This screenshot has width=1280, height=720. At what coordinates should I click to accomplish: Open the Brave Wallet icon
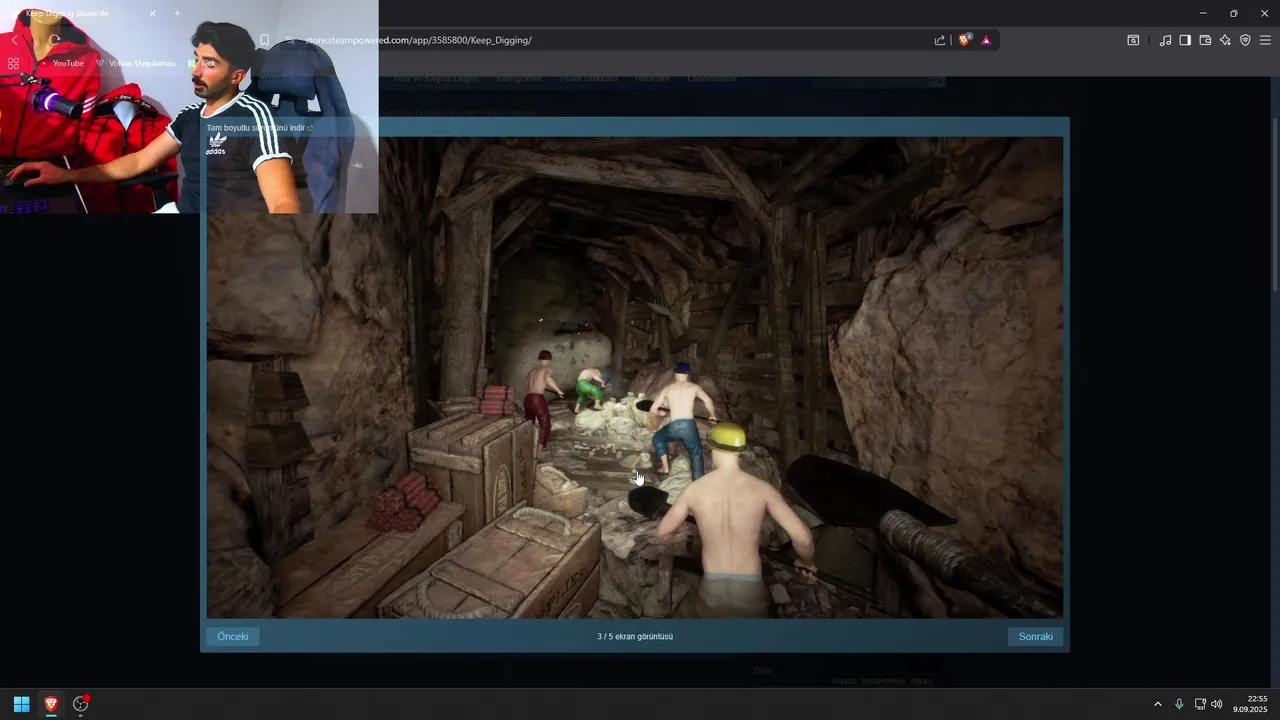pyautogui.click(x=1205, y=40)
